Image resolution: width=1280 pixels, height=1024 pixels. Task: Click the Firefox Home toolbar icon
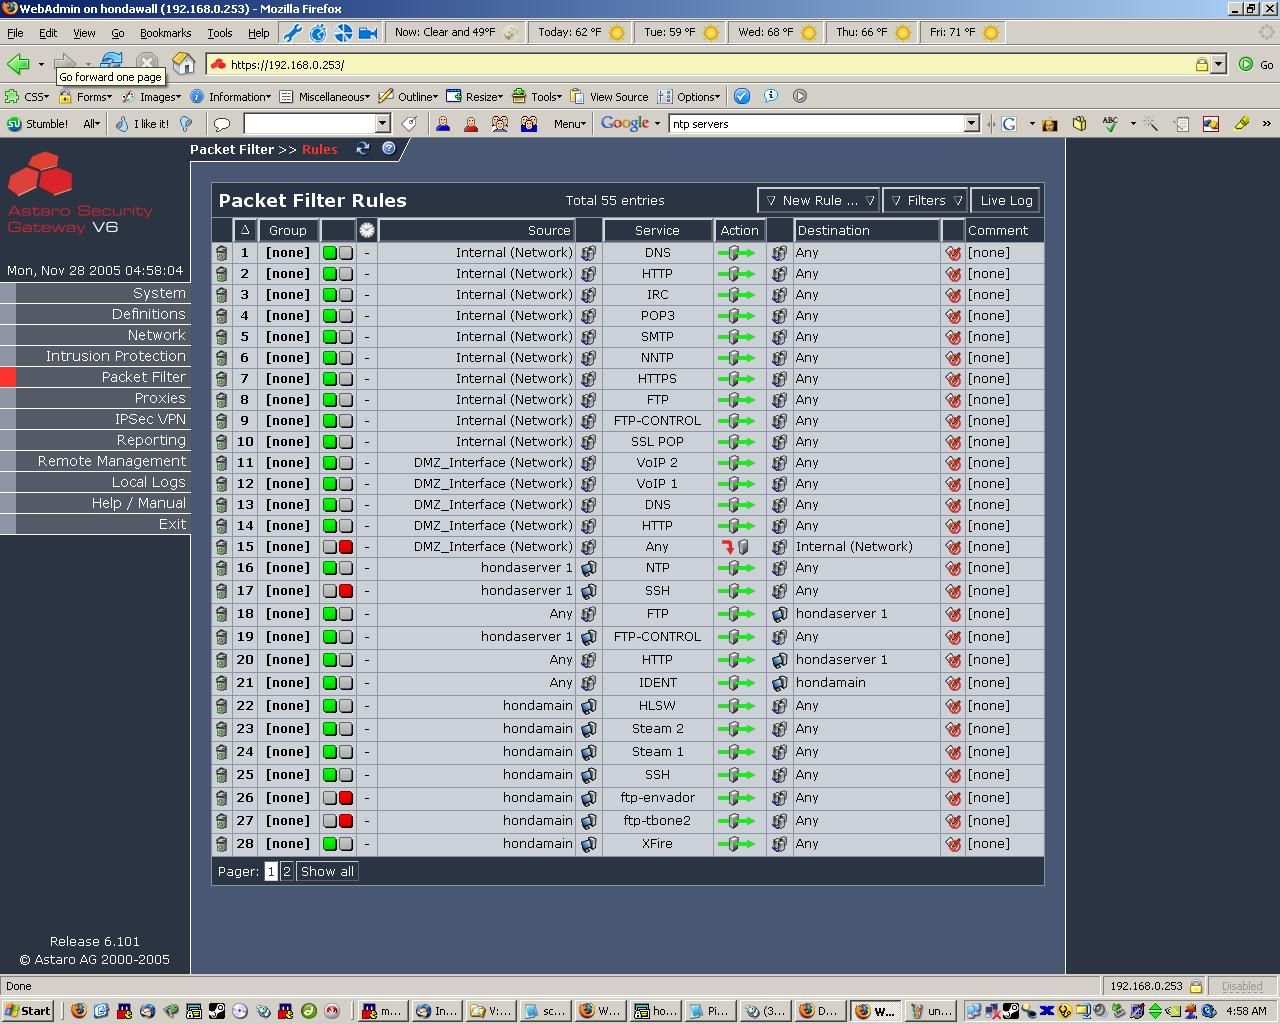click(184, 64)
